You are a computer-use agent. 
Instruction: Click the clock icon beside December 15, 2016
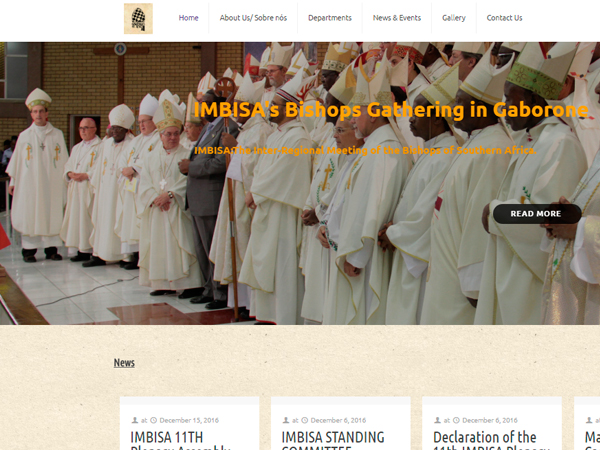click(153, 420)
